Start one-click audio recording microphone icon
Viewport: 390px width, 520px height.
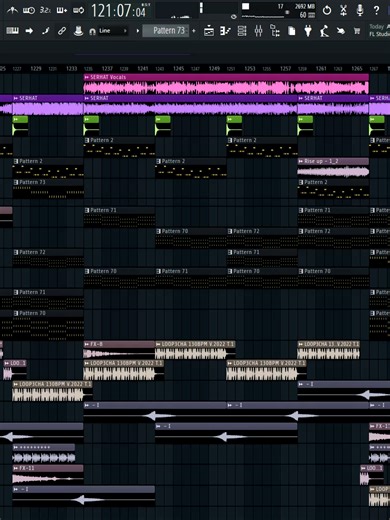pos(360,10)
